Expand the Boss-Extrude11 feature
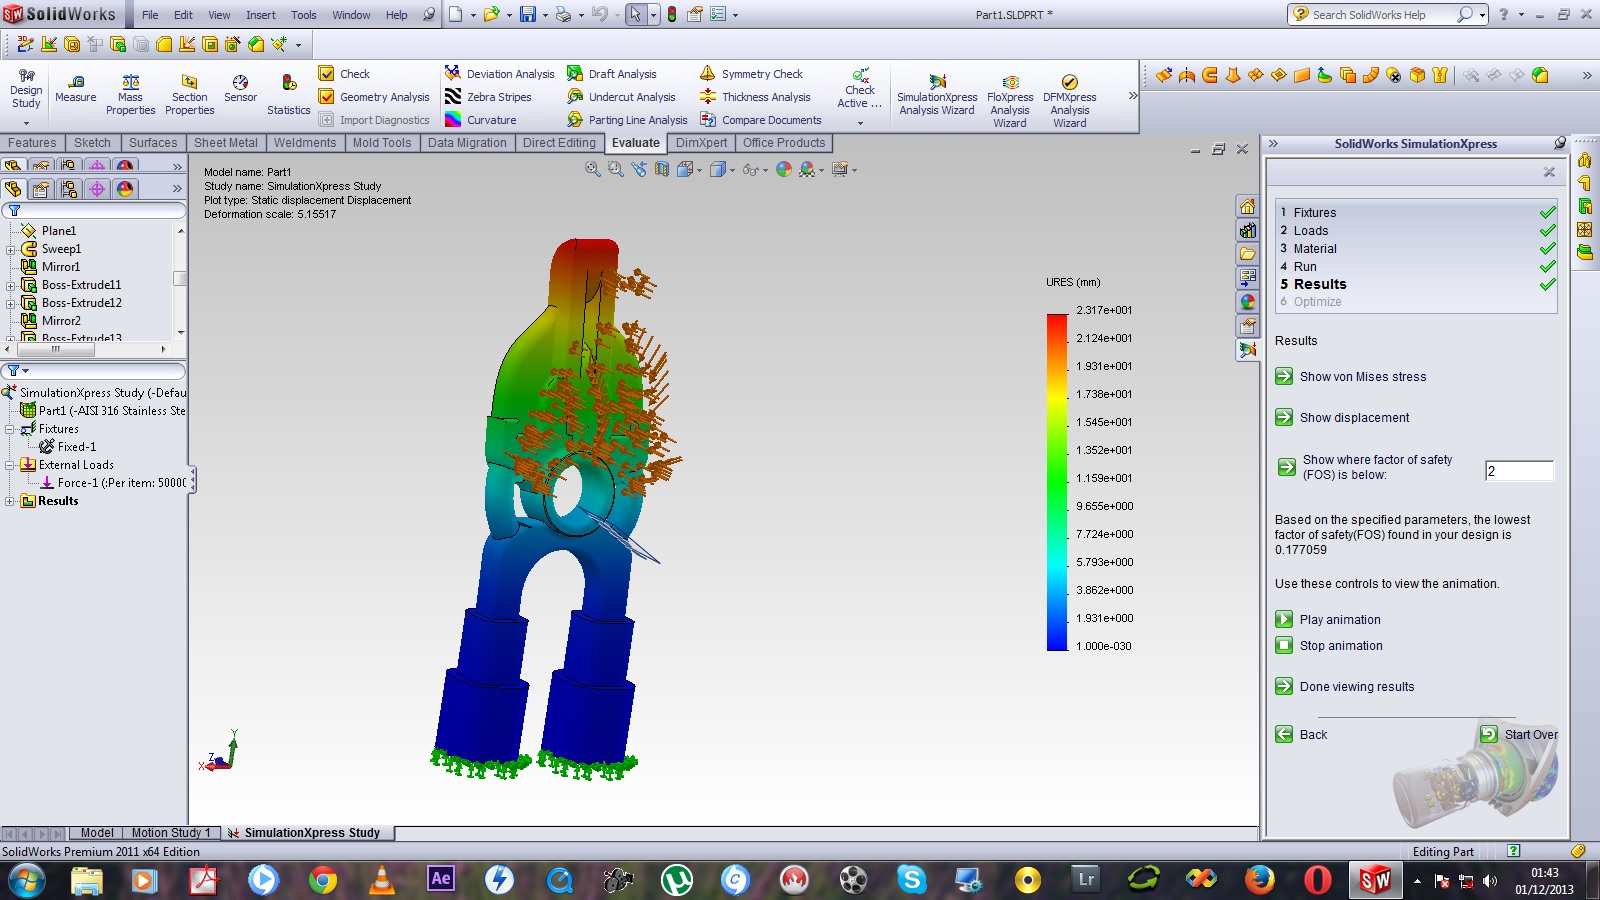Screen dimensions: 1600x900 11,285
